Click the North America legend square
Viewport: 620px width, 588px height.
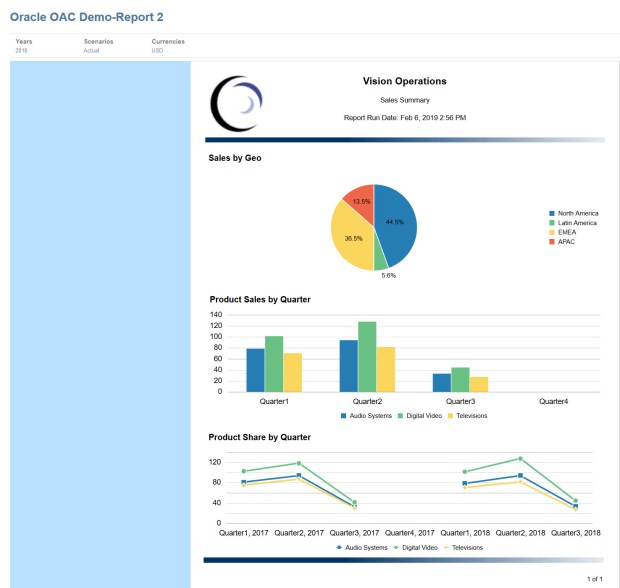[x=552, y=214]
